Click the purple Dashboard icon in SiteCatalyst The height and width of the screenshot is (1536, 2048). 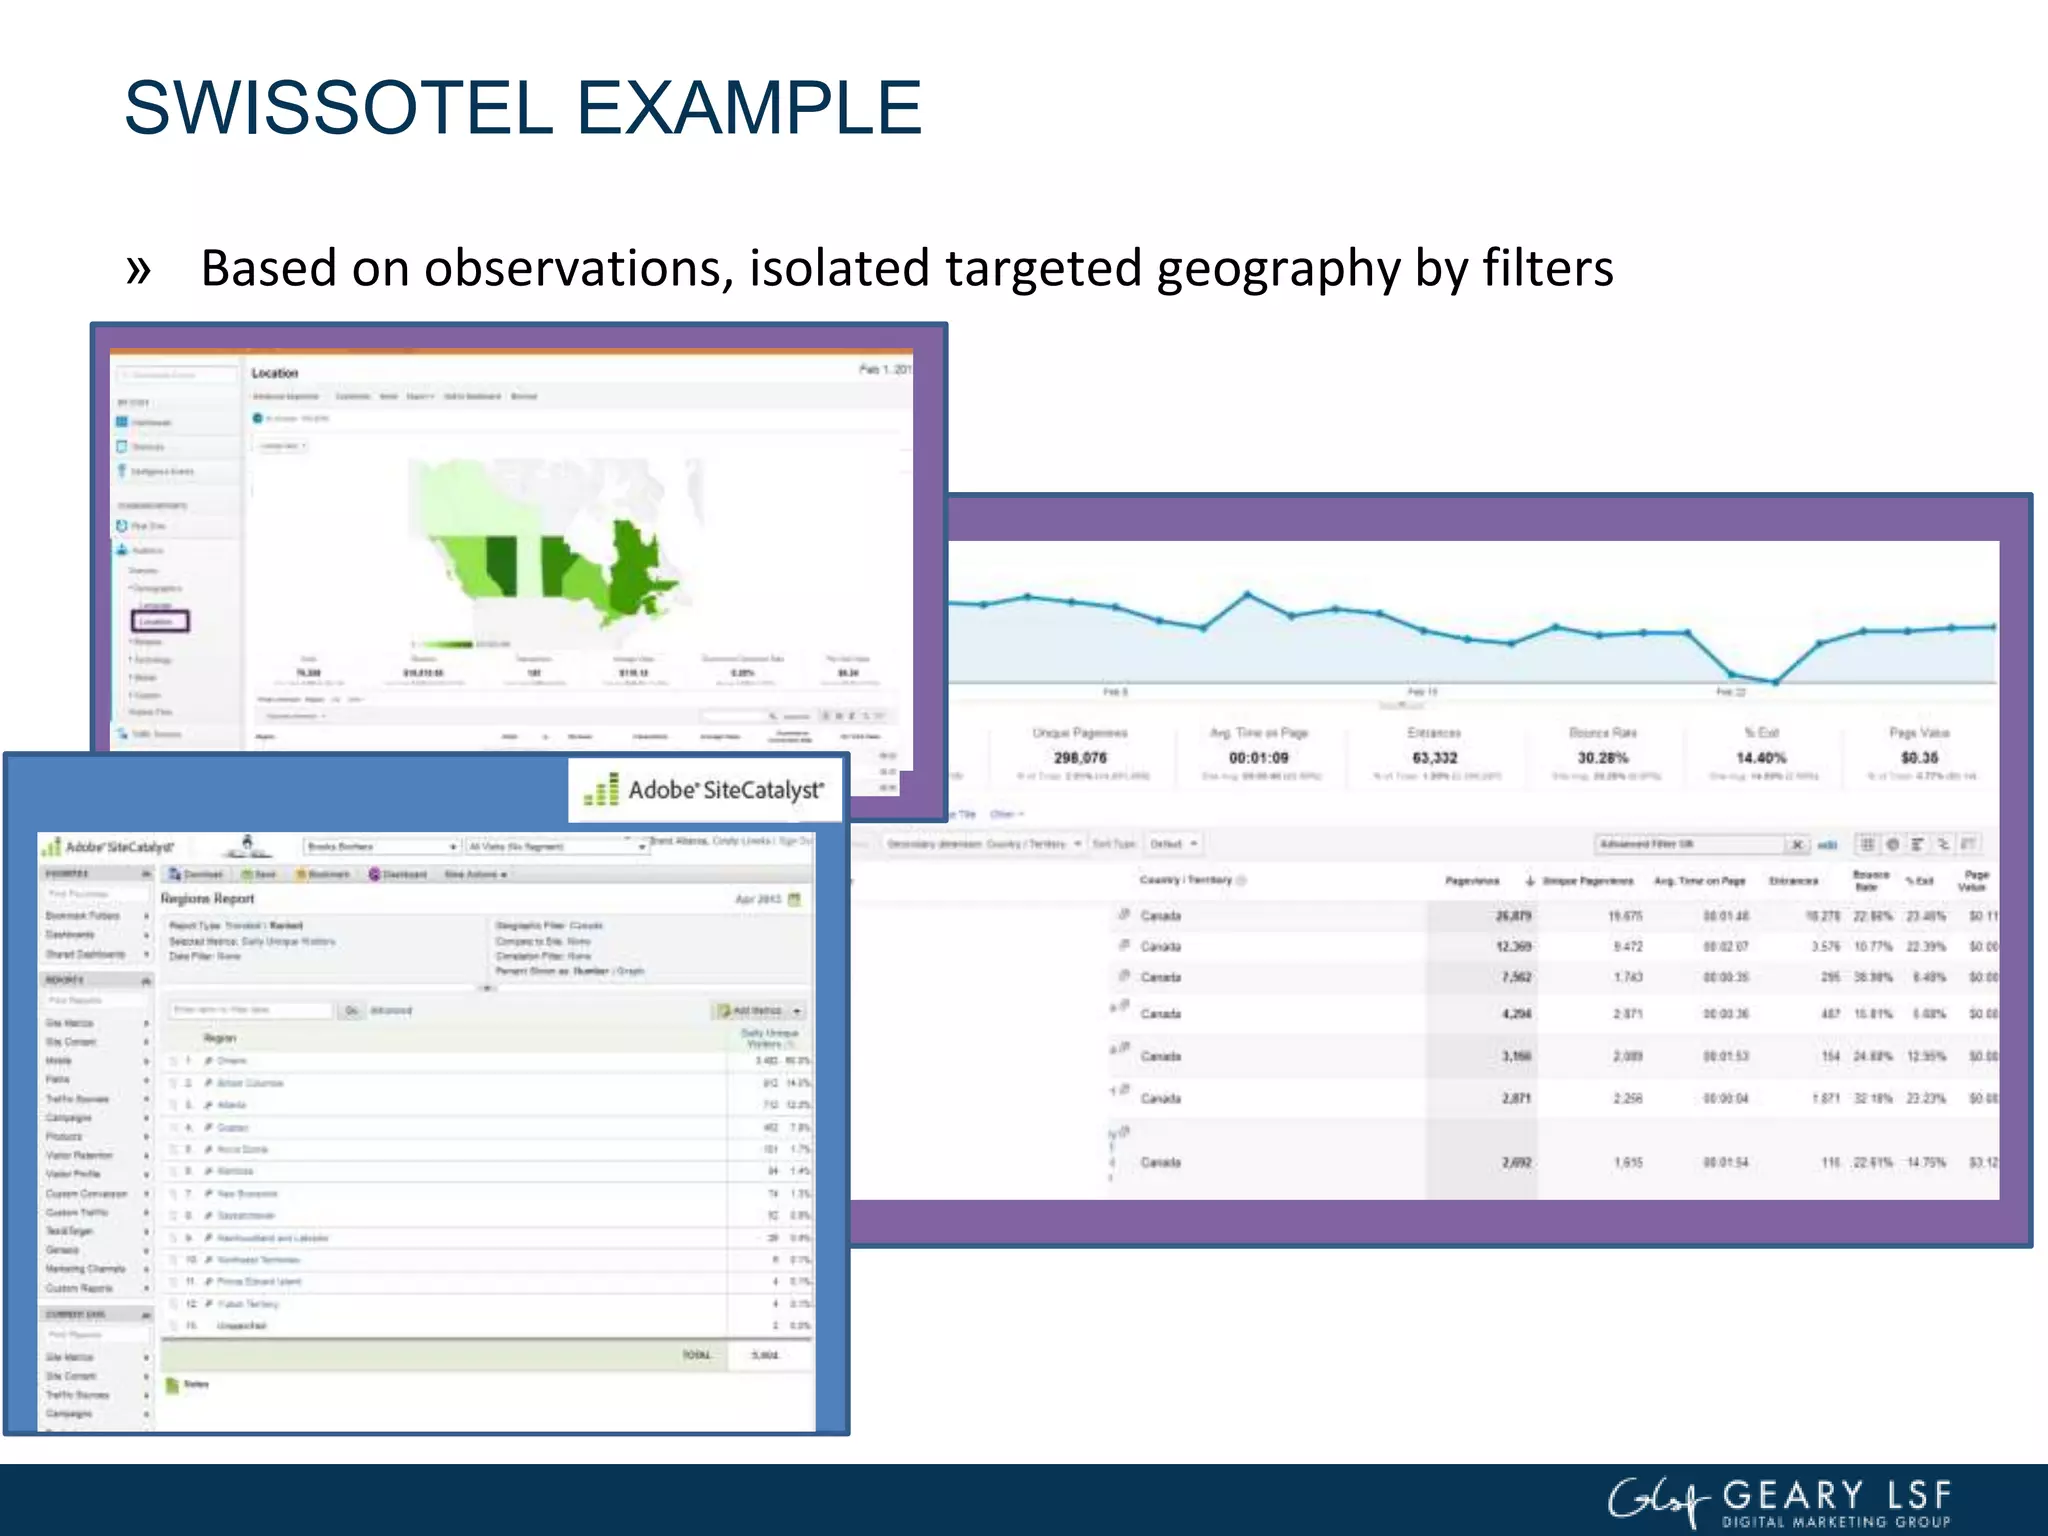tap(374, 874)
